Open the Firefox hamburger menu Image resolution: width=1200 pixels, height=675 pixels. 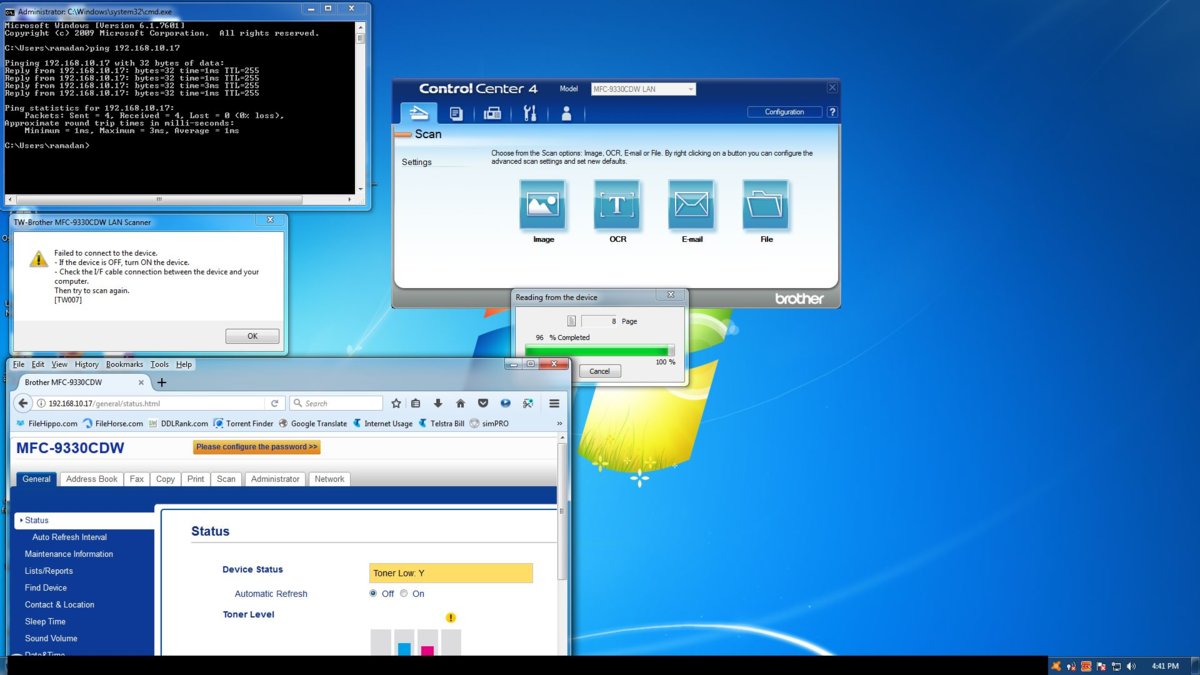click(553, 403)
